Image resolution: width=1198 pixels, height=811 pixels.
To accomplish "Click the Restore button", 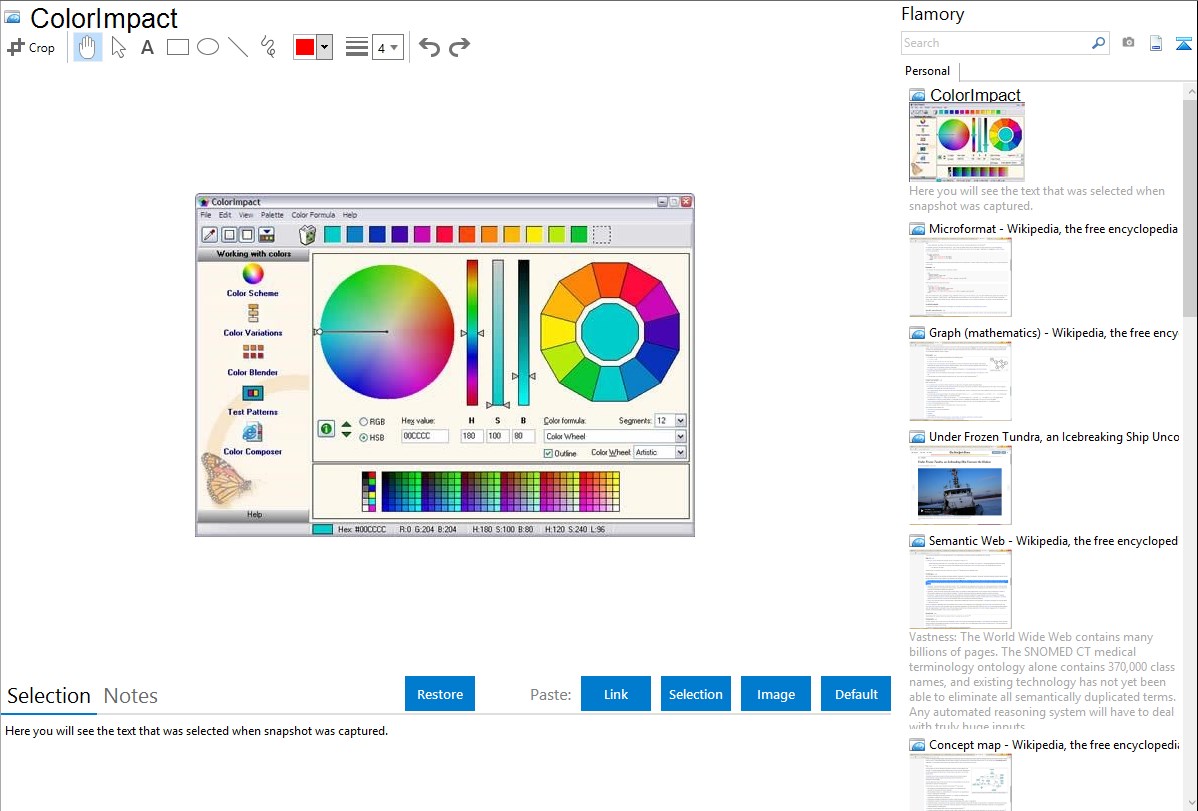I will coord(440,694).
